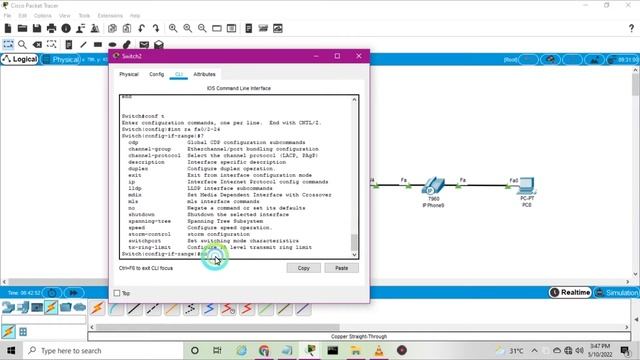
Task: Open the Config tab in Switch2
Action: click(157, 74)
